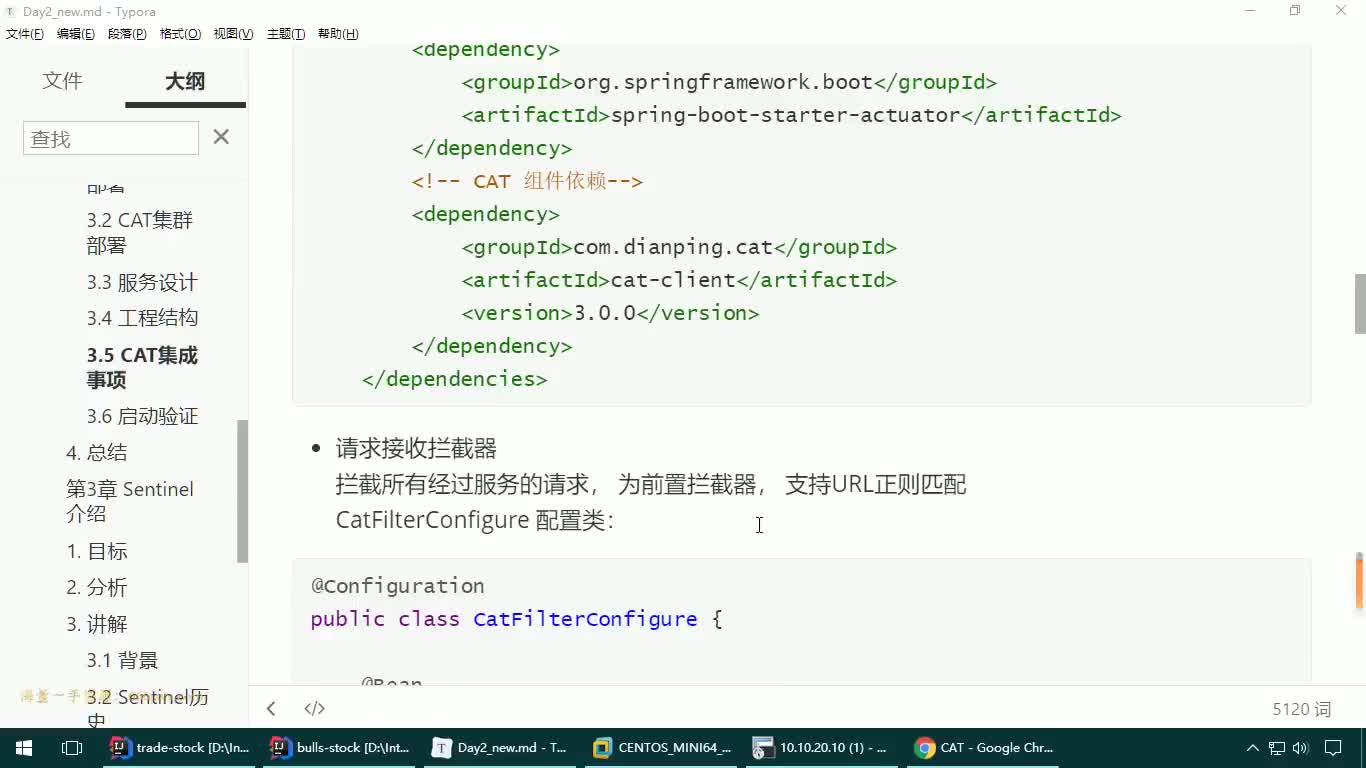
Task: Click the document vertical scrollbar thumb
Action: click(x=1360, y=303)
